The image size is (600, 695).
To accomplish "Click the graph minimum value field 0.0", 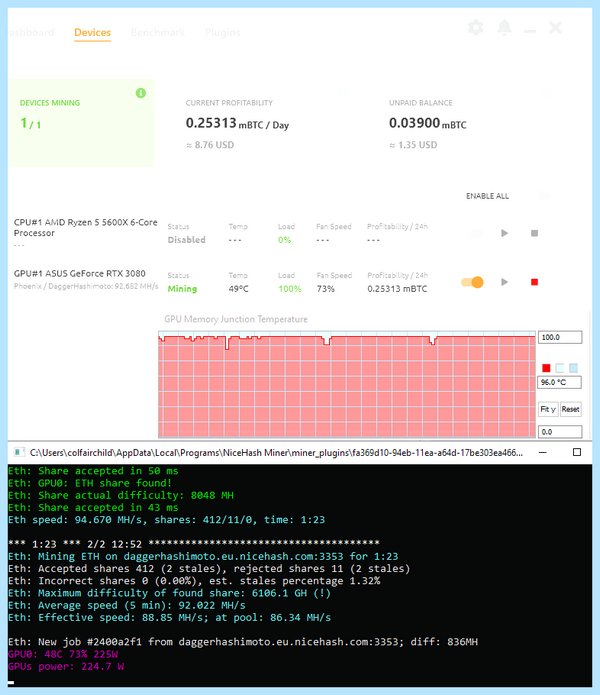I will click(x=560, y=432).
